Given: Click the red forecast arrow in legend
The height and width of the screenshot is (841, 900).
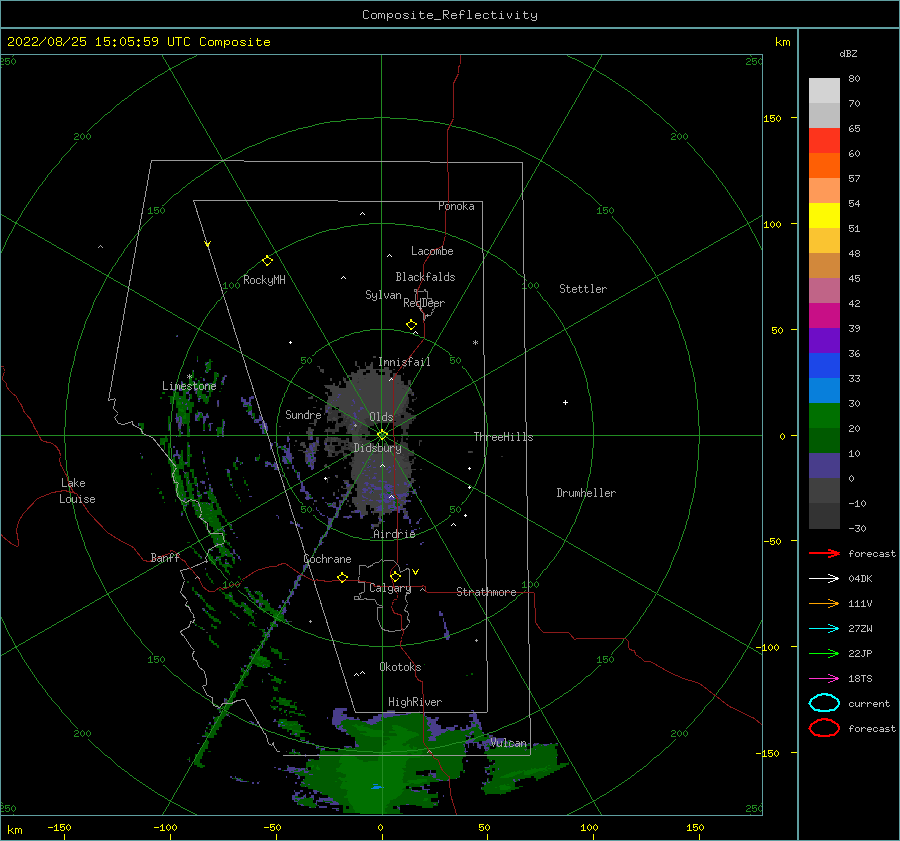Looking at the screenshot, I should [824, 553].
